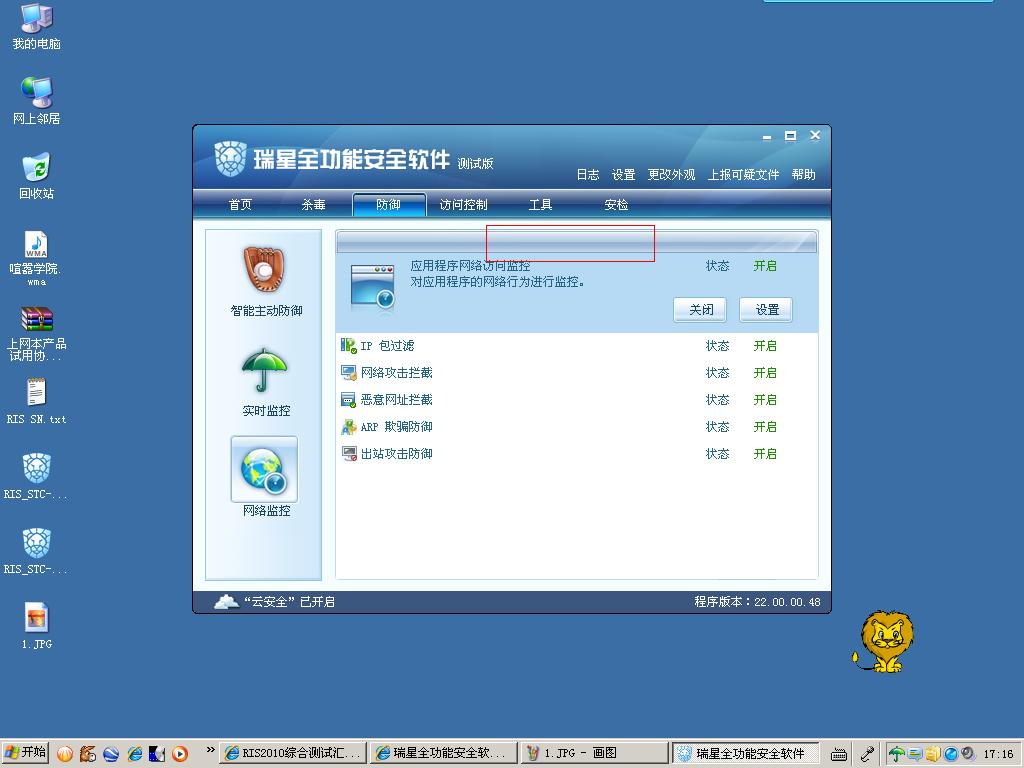
Task: Launch Internet Explorer from quick launch
Action: (x=135, y=753)
